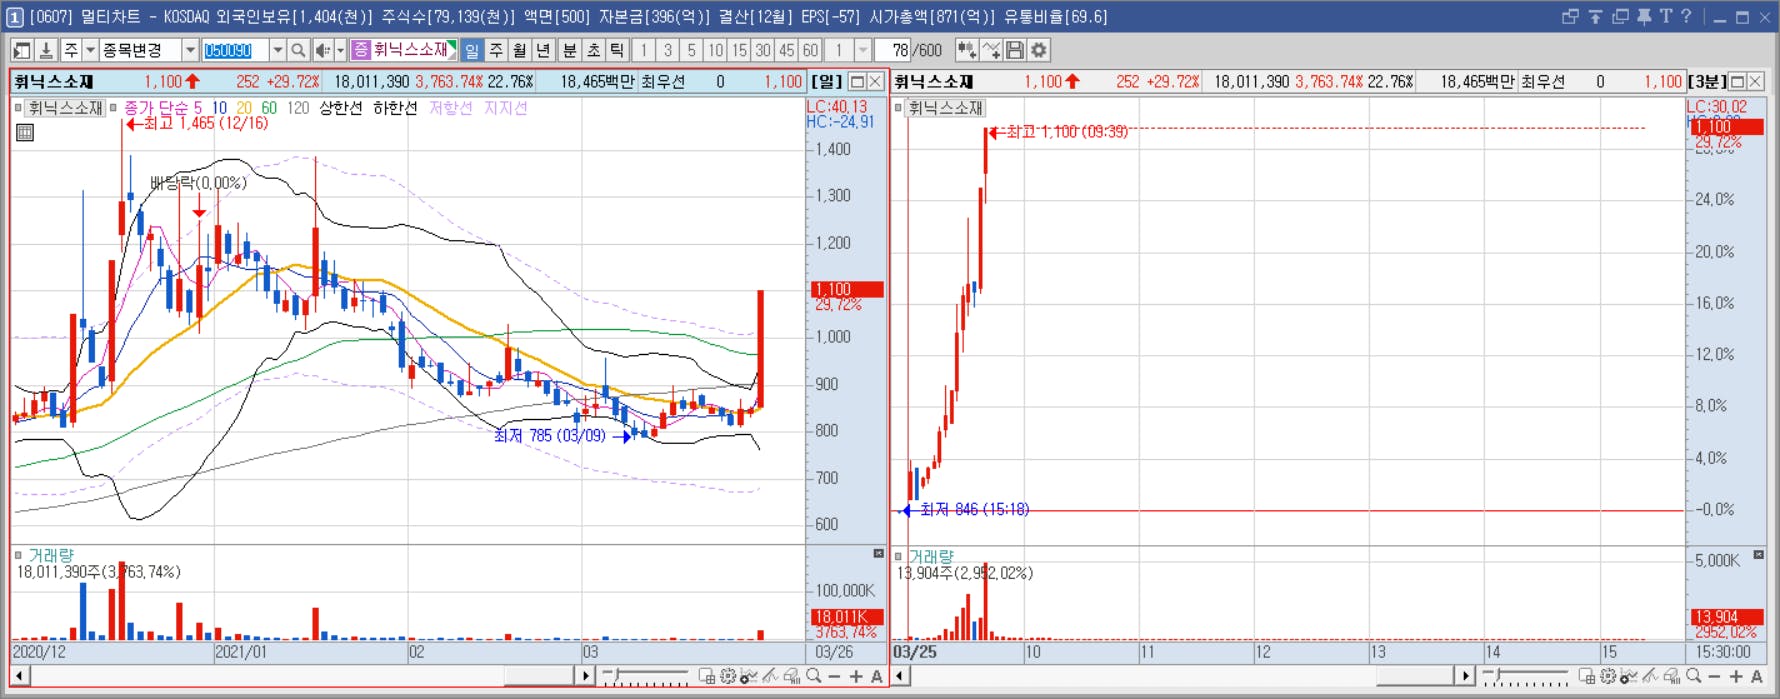Click the 종가 단순 moving average label

click(156, 108)
